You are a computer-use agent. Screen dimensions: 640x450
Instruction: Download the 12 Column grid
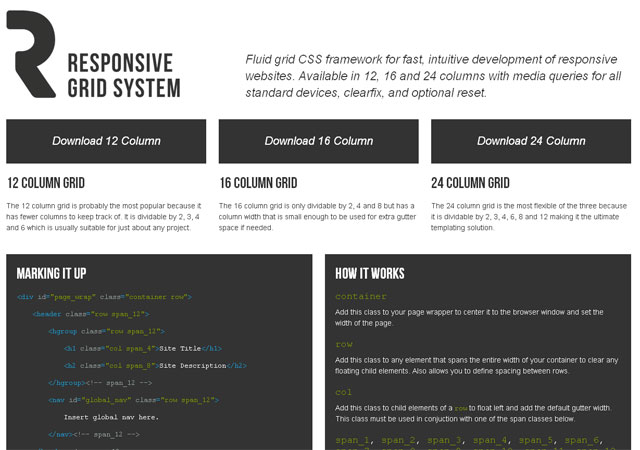(x=106, y=141)
